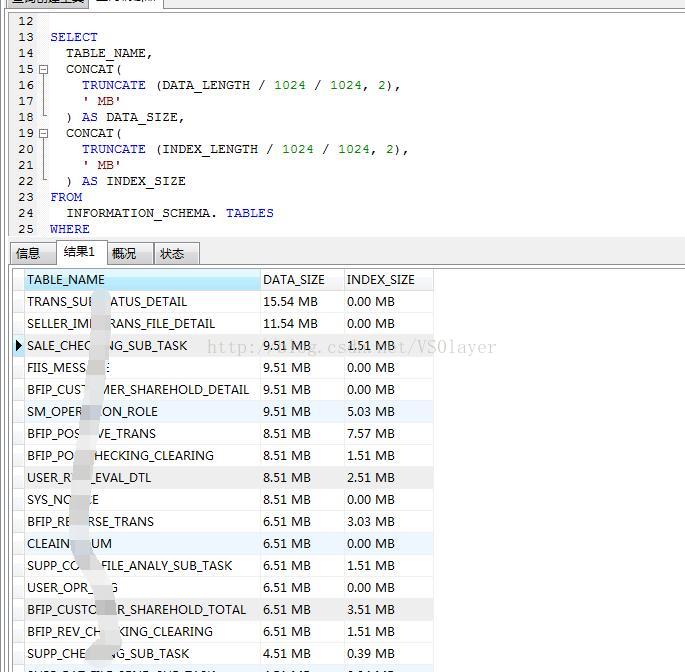Click the BFIP_POS..VE_TRANS table name cell
This screenshot has height=672, width=685.
(142, 434)
